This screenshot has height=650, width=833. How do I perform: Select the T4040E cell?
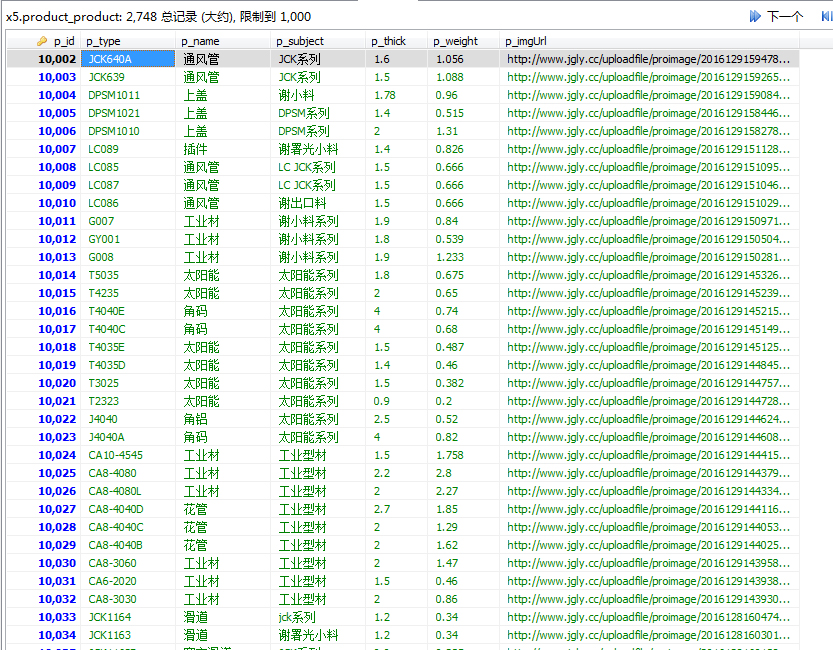click(128, 311)
